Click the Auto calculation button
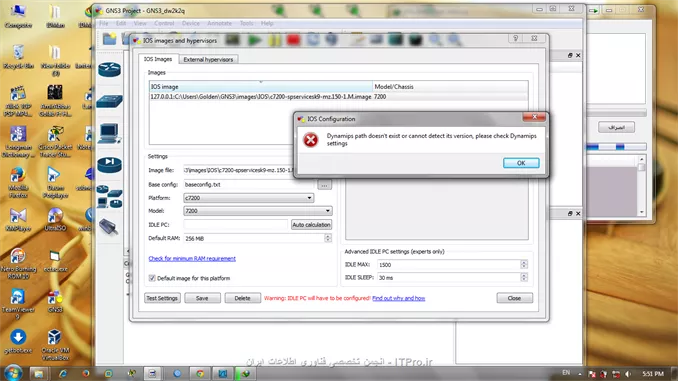The width and height of the screenshot is (678, 381). tap(311, 225)
